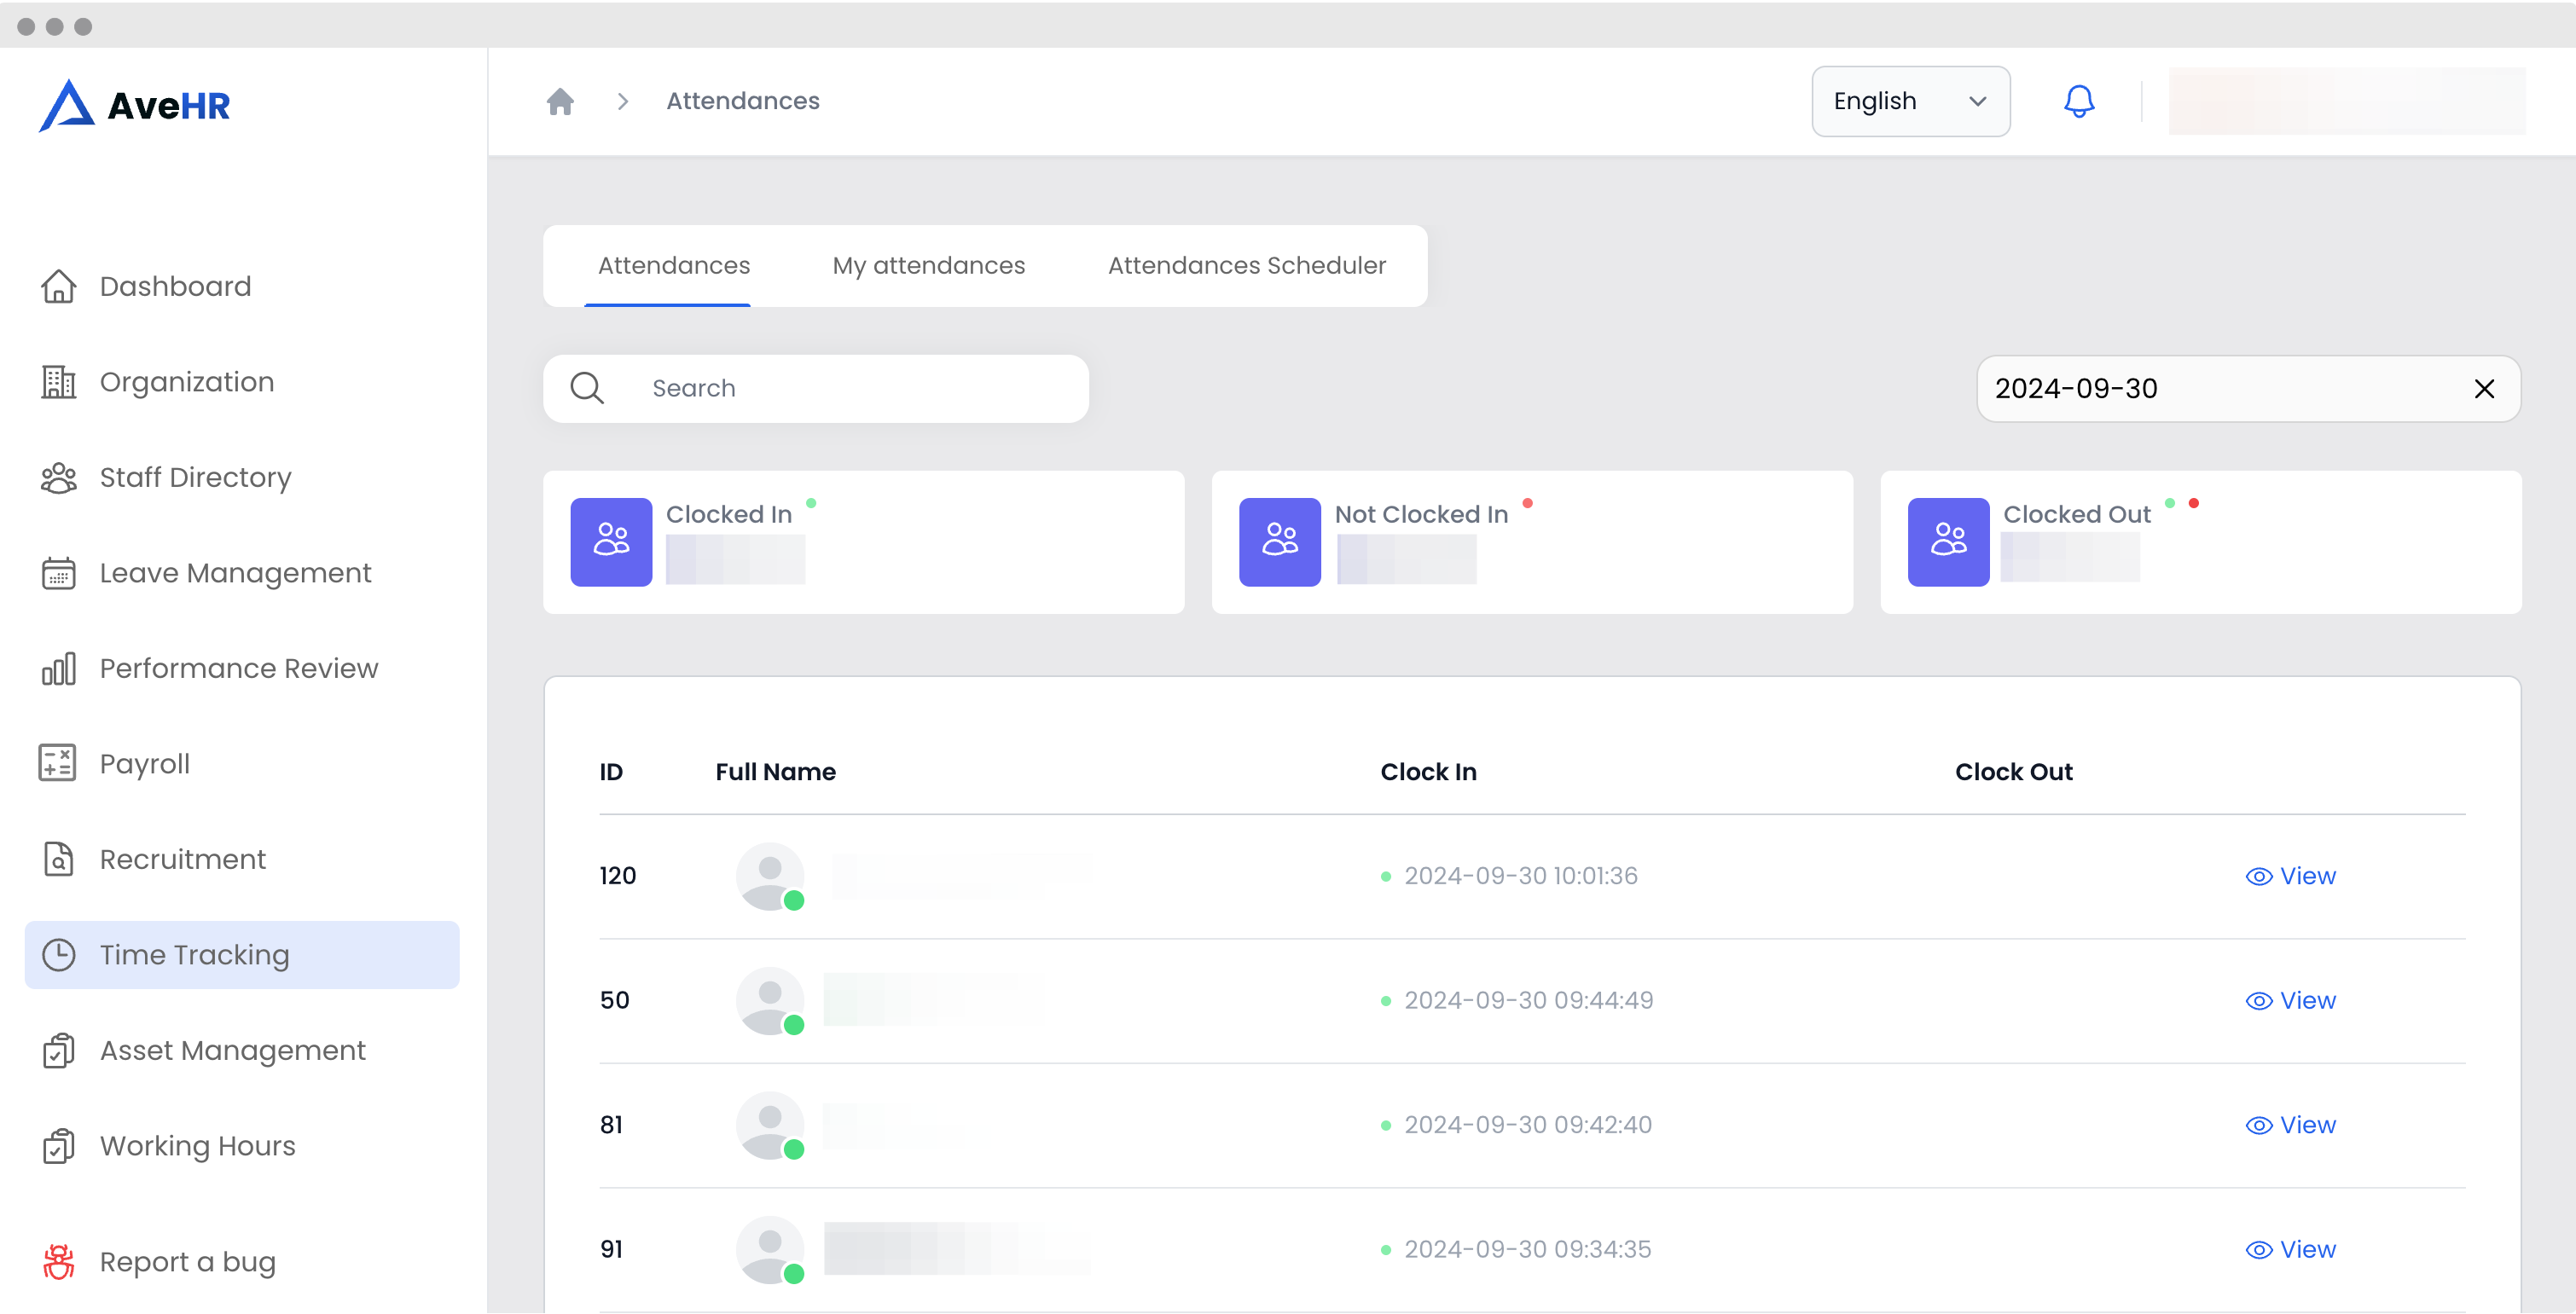This screenshot has height=1314, width=2576.
Task: Select Leave Management in sidebar
Action: (x=235, y=573)
